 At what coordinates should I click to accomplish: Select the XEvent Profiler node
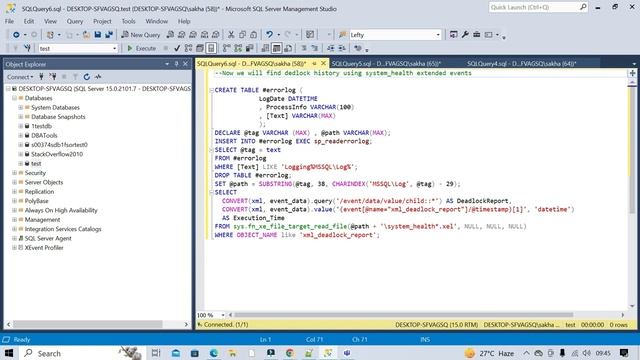pos(44,248)
